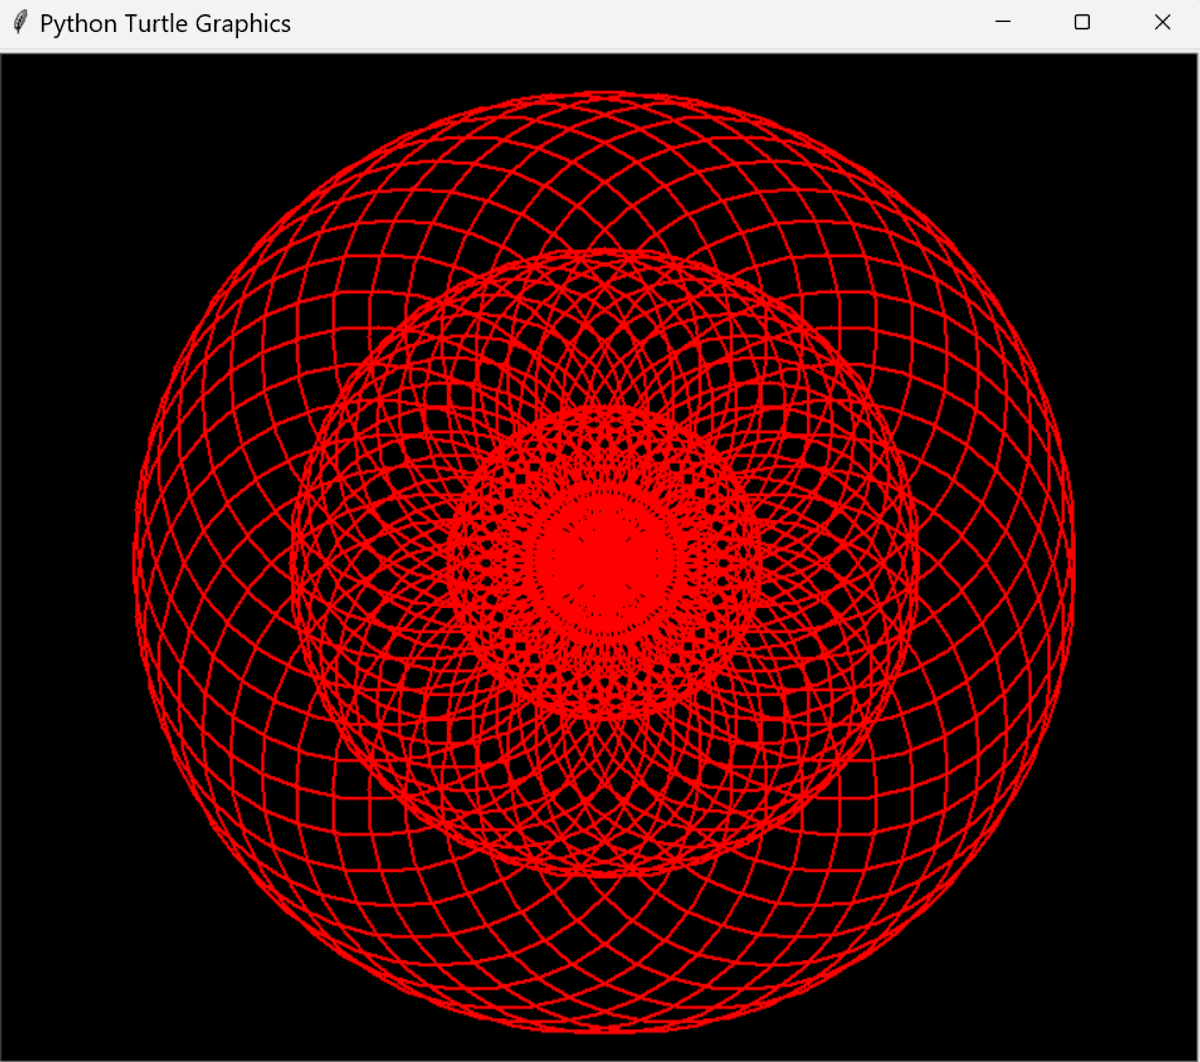
Task: Click the topmost point of the outermost ring
Action: point(605,93)
